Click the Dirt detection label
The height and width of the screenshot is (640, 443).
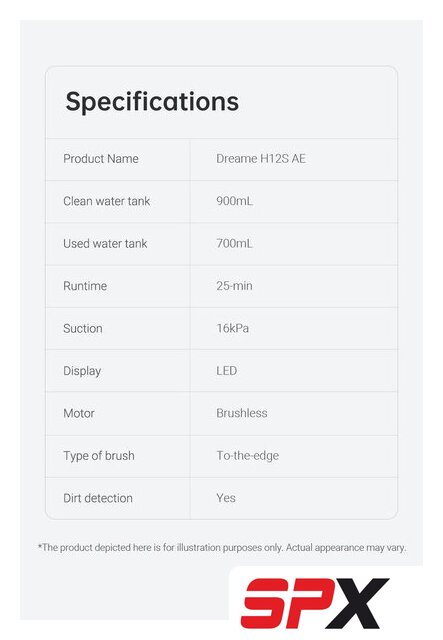(x=98, y=498)
